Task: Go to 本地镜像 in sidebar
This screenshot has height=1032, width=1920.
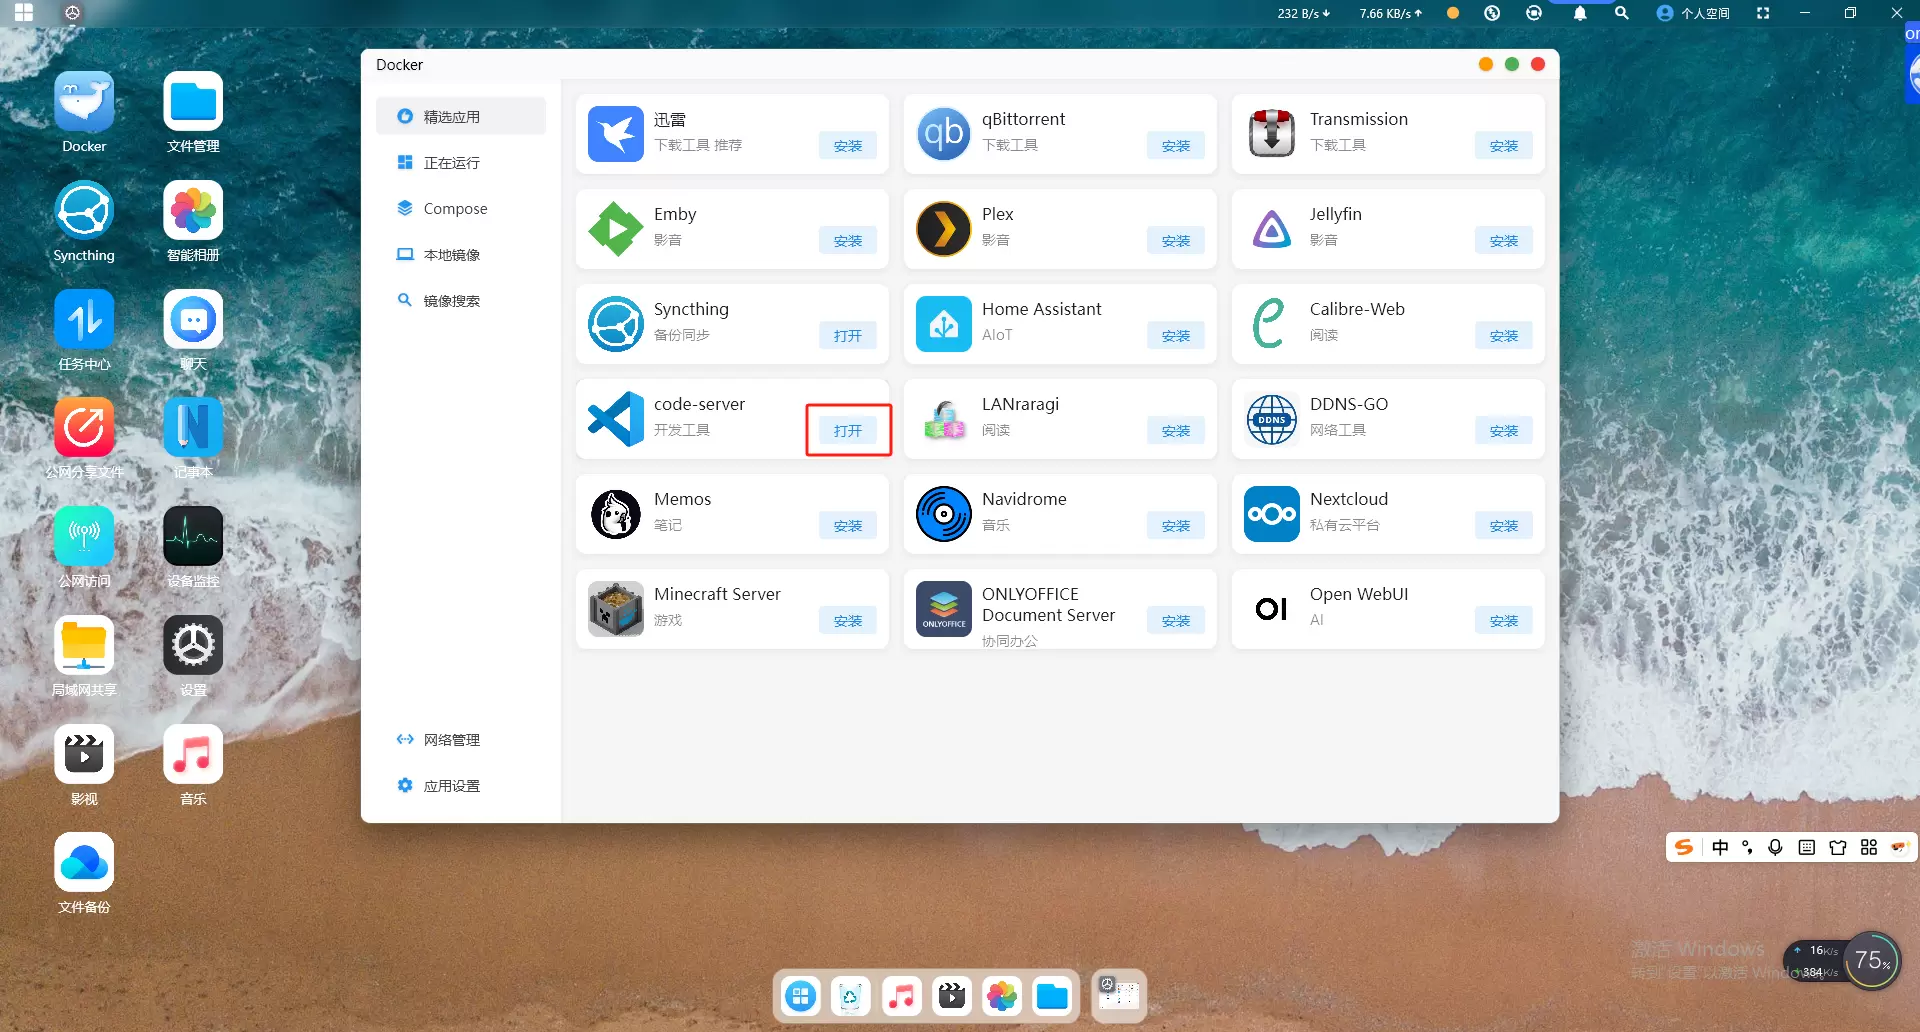Action: click(451, 255)
